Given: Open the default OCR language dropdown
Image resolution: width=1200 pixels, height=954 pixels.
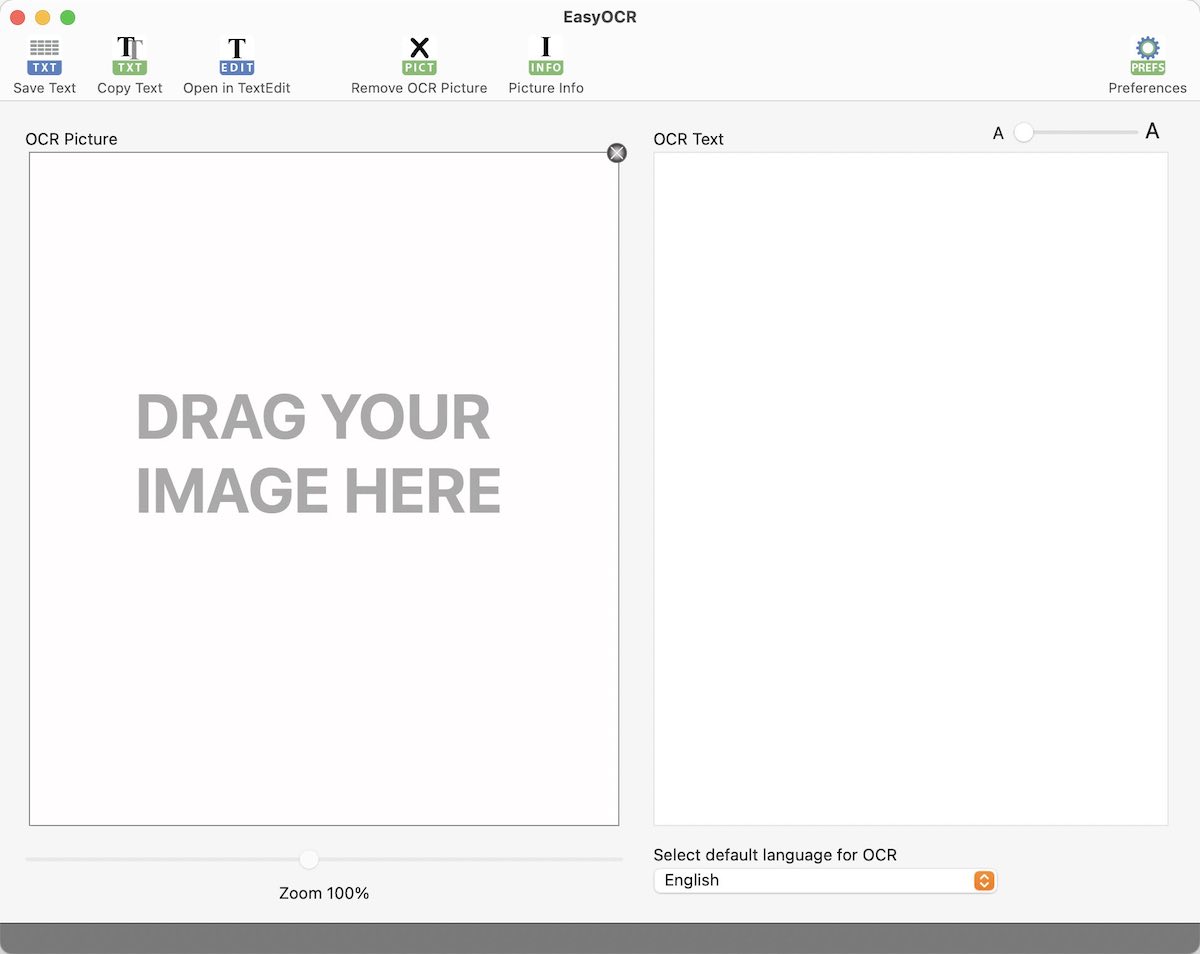Looking at the screenshot, I should [825, 881].
